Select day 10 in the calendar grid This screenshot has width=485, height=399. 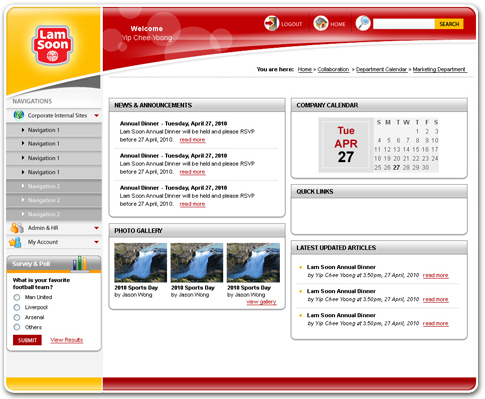click(x=435, y=140)
